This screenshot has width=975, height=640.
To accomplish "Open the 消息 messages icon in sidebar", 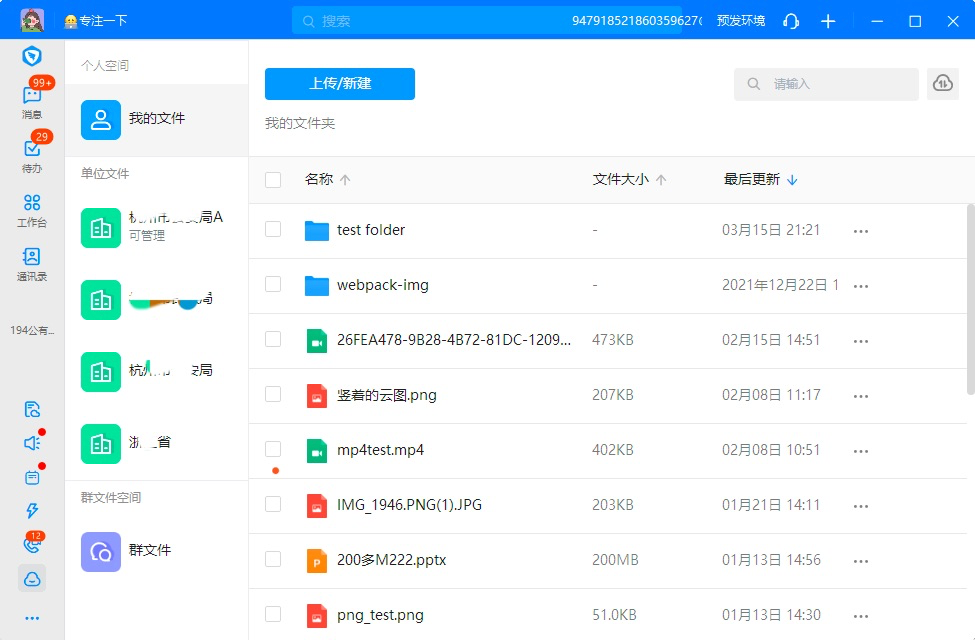I will [32, 98].
